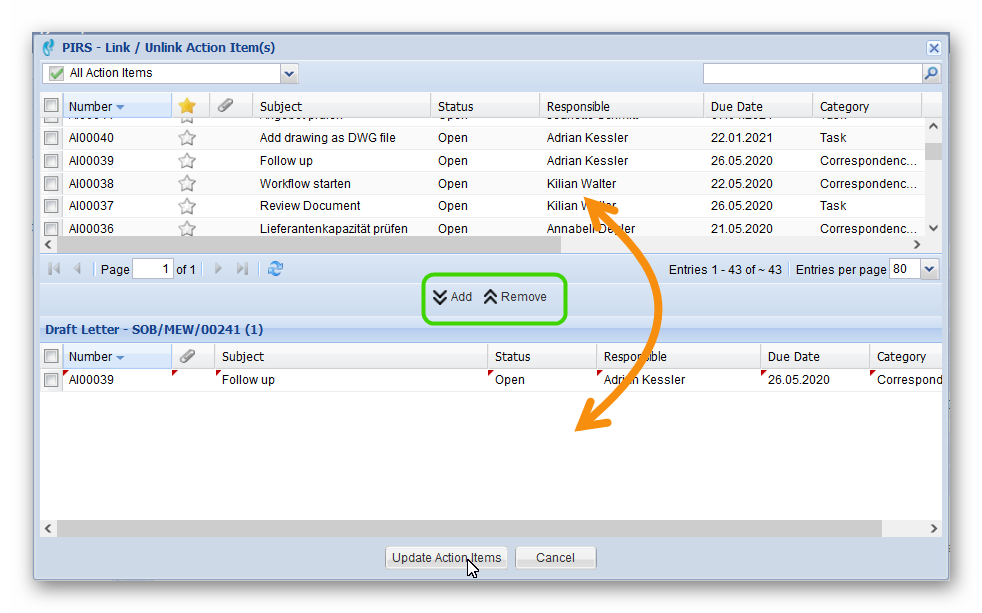Check the box for AI00038
The width and height of the screenshot is (982, 613).
tap(51, 184)
